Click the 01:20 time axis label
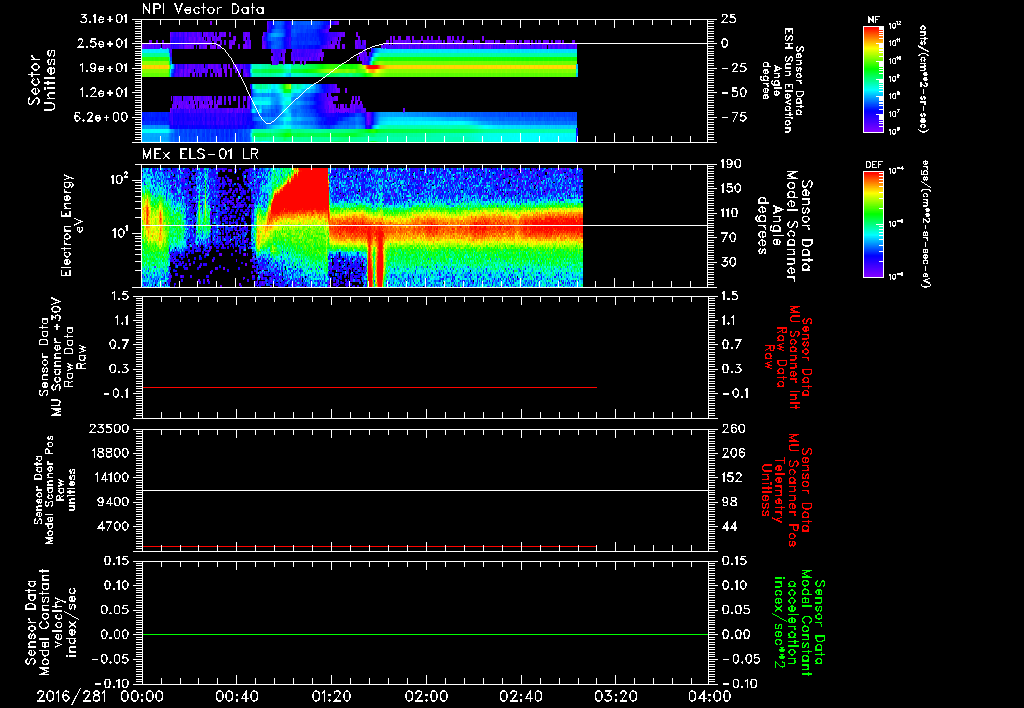 coord(331,696)
